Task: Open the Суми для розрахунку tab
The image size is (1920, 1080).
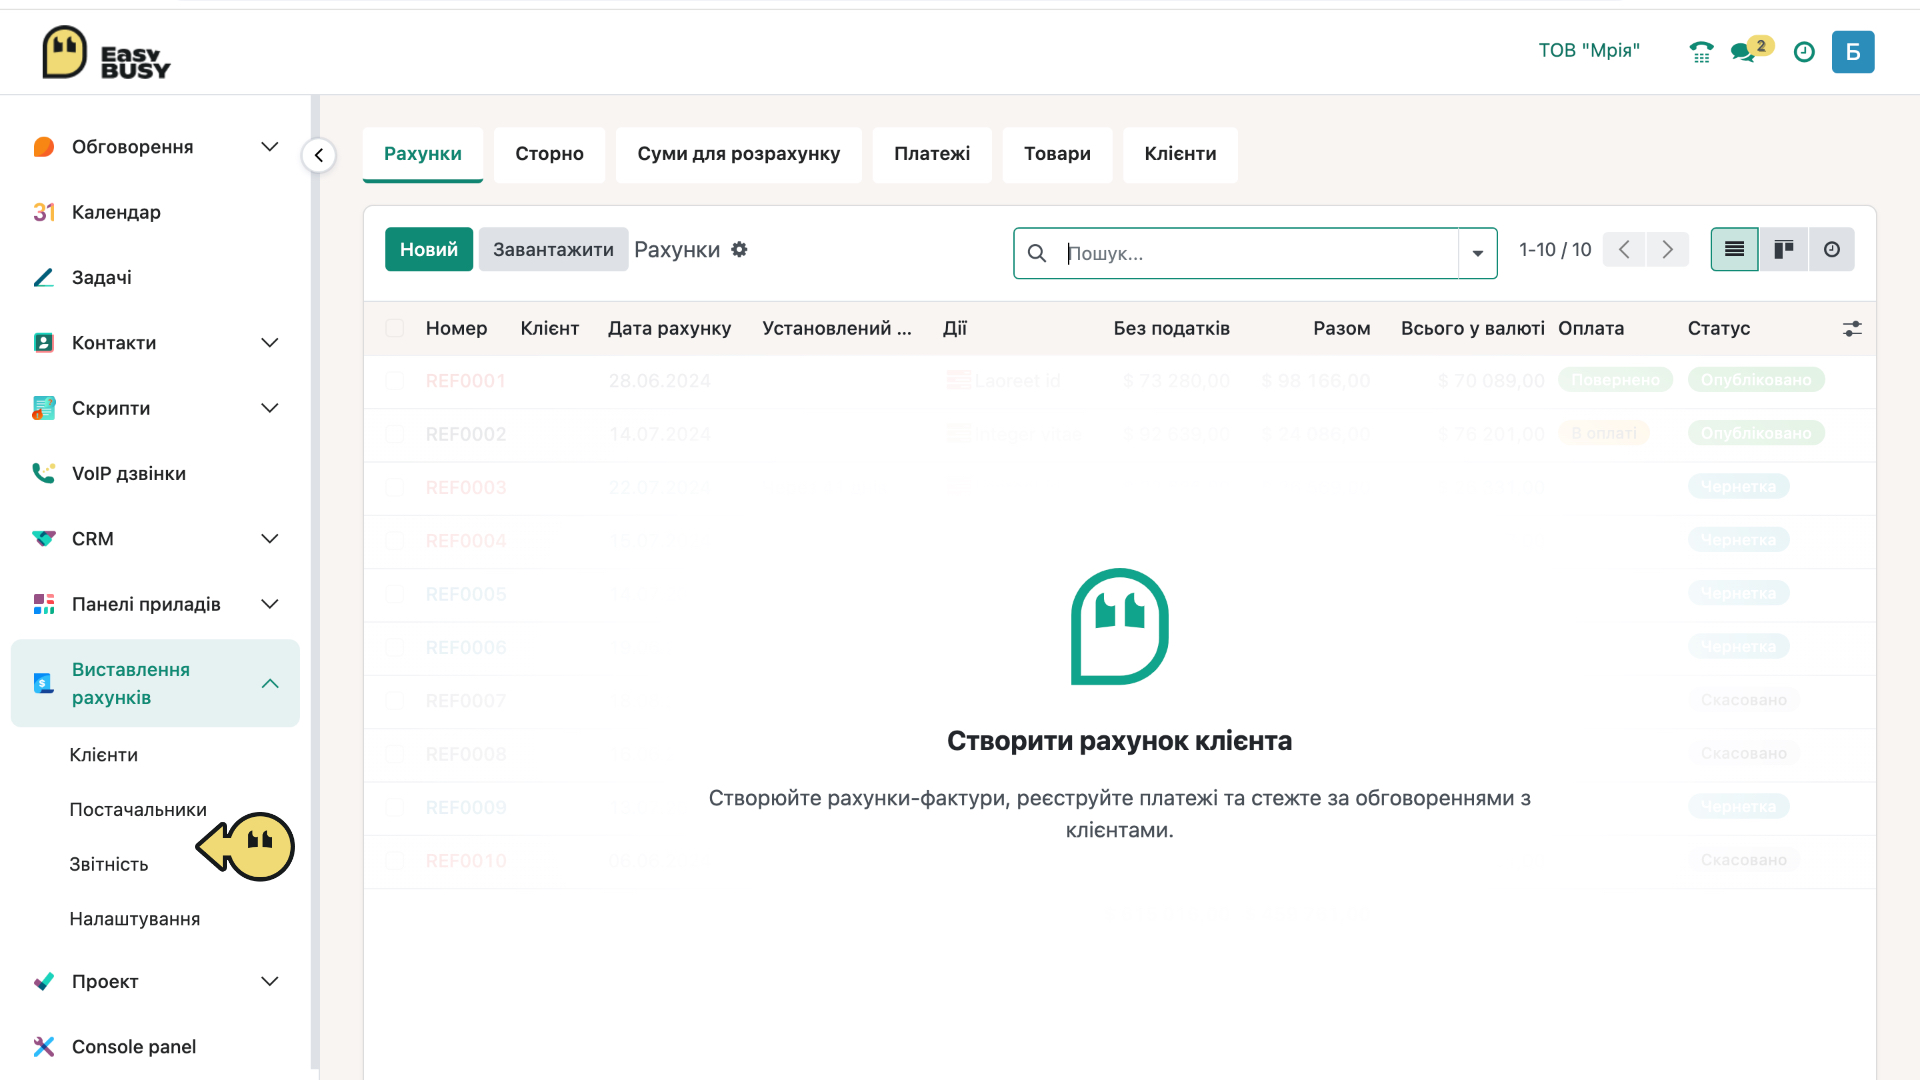Action: click(738, 154)
